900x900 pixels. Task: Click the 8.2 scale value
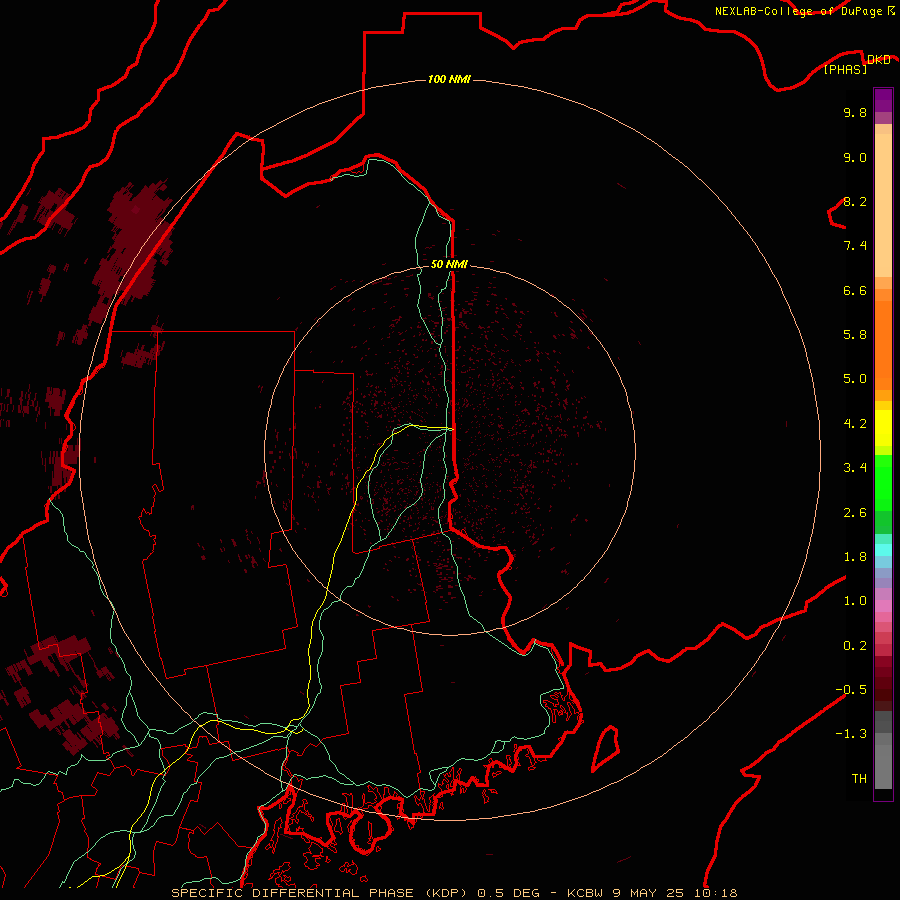[855, 201]
